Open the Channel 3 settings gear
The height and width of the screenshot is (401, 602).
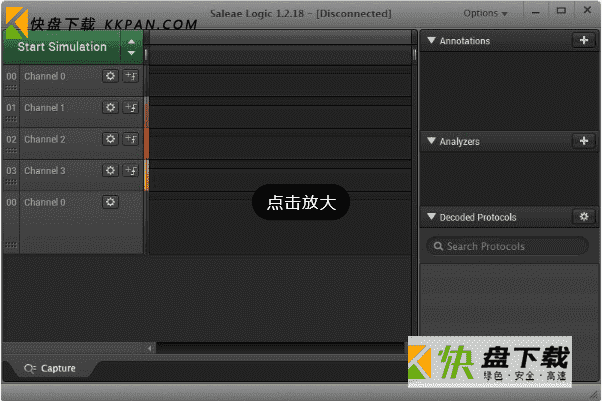pyautogui.click(x=110, y=170)
